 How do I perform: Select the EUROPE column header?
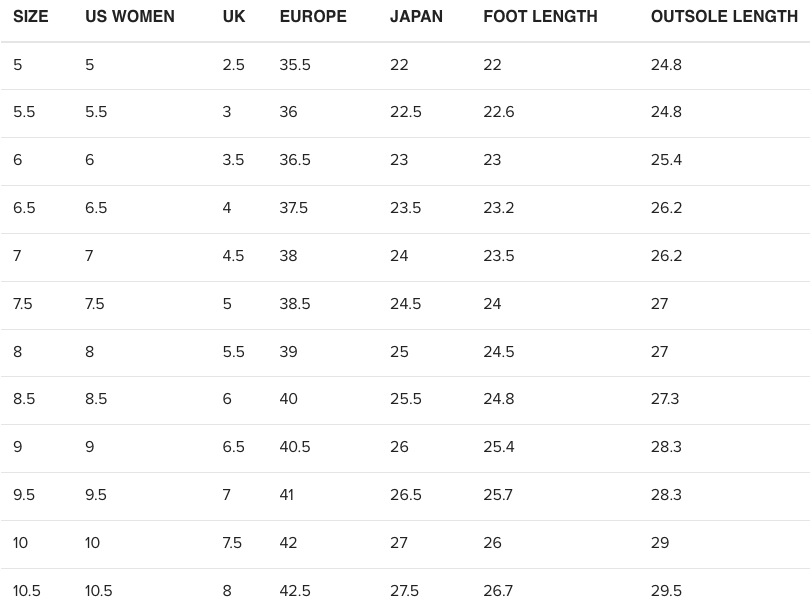[x=313, y=17]
